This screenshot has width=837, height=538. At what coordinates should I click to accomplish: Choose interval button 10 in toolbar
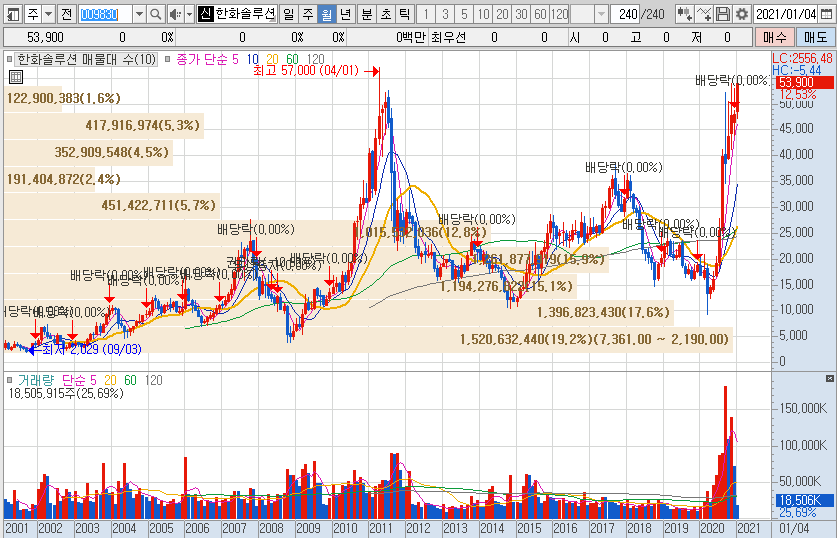click(484, 14)
